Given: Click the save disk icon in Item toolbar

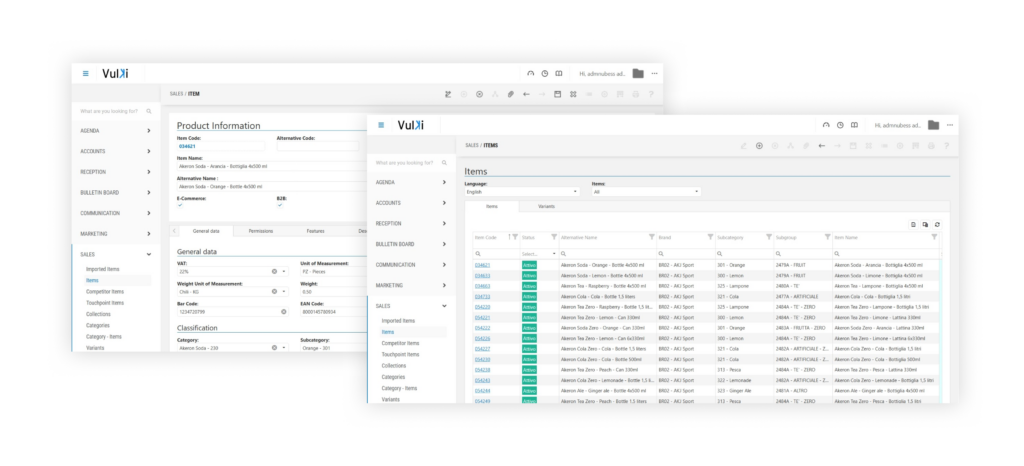Looking at the screenshot, I should click(556, 94).
